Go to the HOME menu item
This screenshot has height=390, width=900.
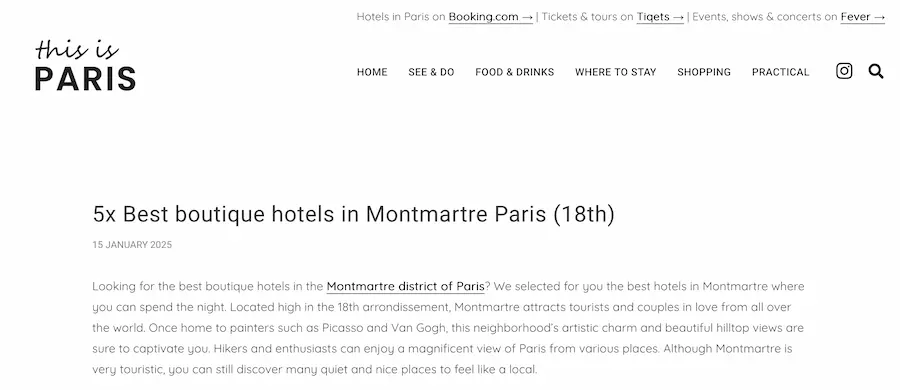pos(372,72)
